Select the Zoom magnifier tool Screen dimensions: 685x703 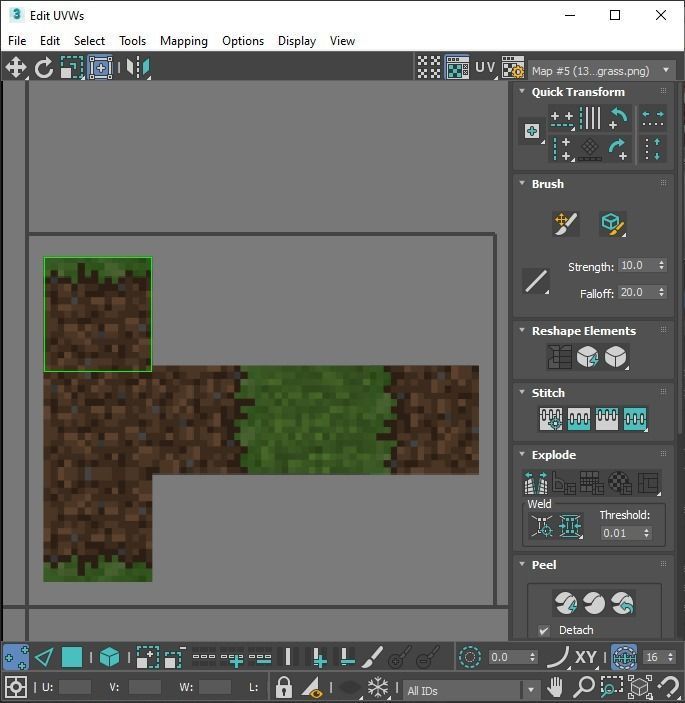tap(584, 687)
